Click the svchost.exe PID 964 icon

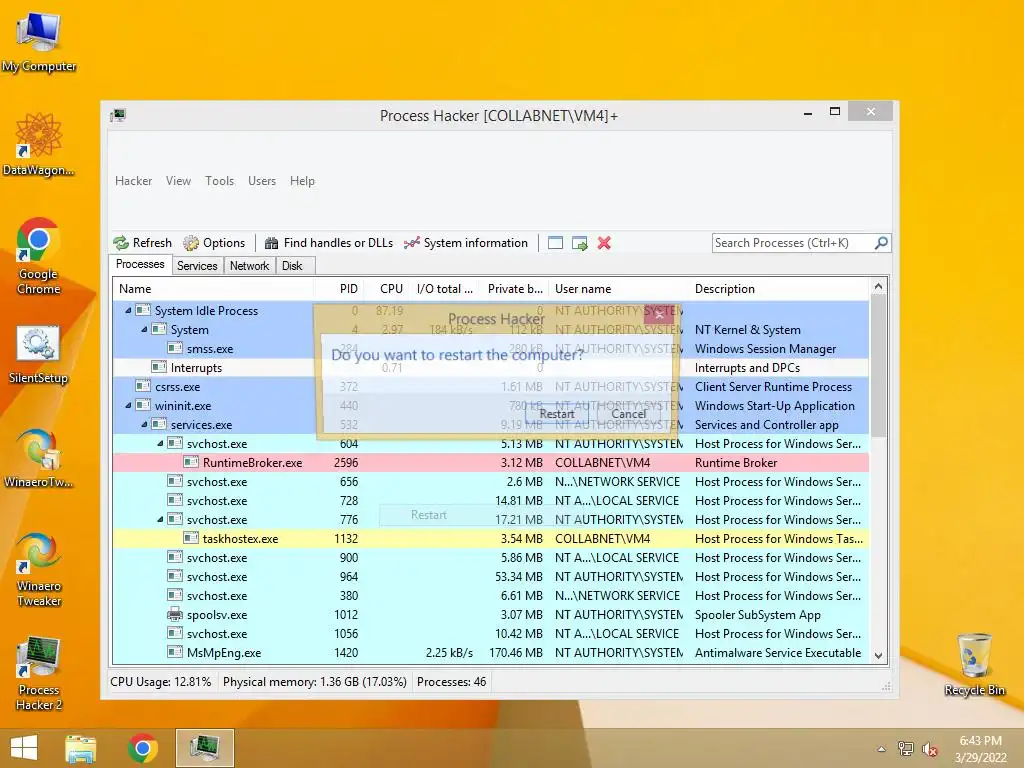pos(174,577)
